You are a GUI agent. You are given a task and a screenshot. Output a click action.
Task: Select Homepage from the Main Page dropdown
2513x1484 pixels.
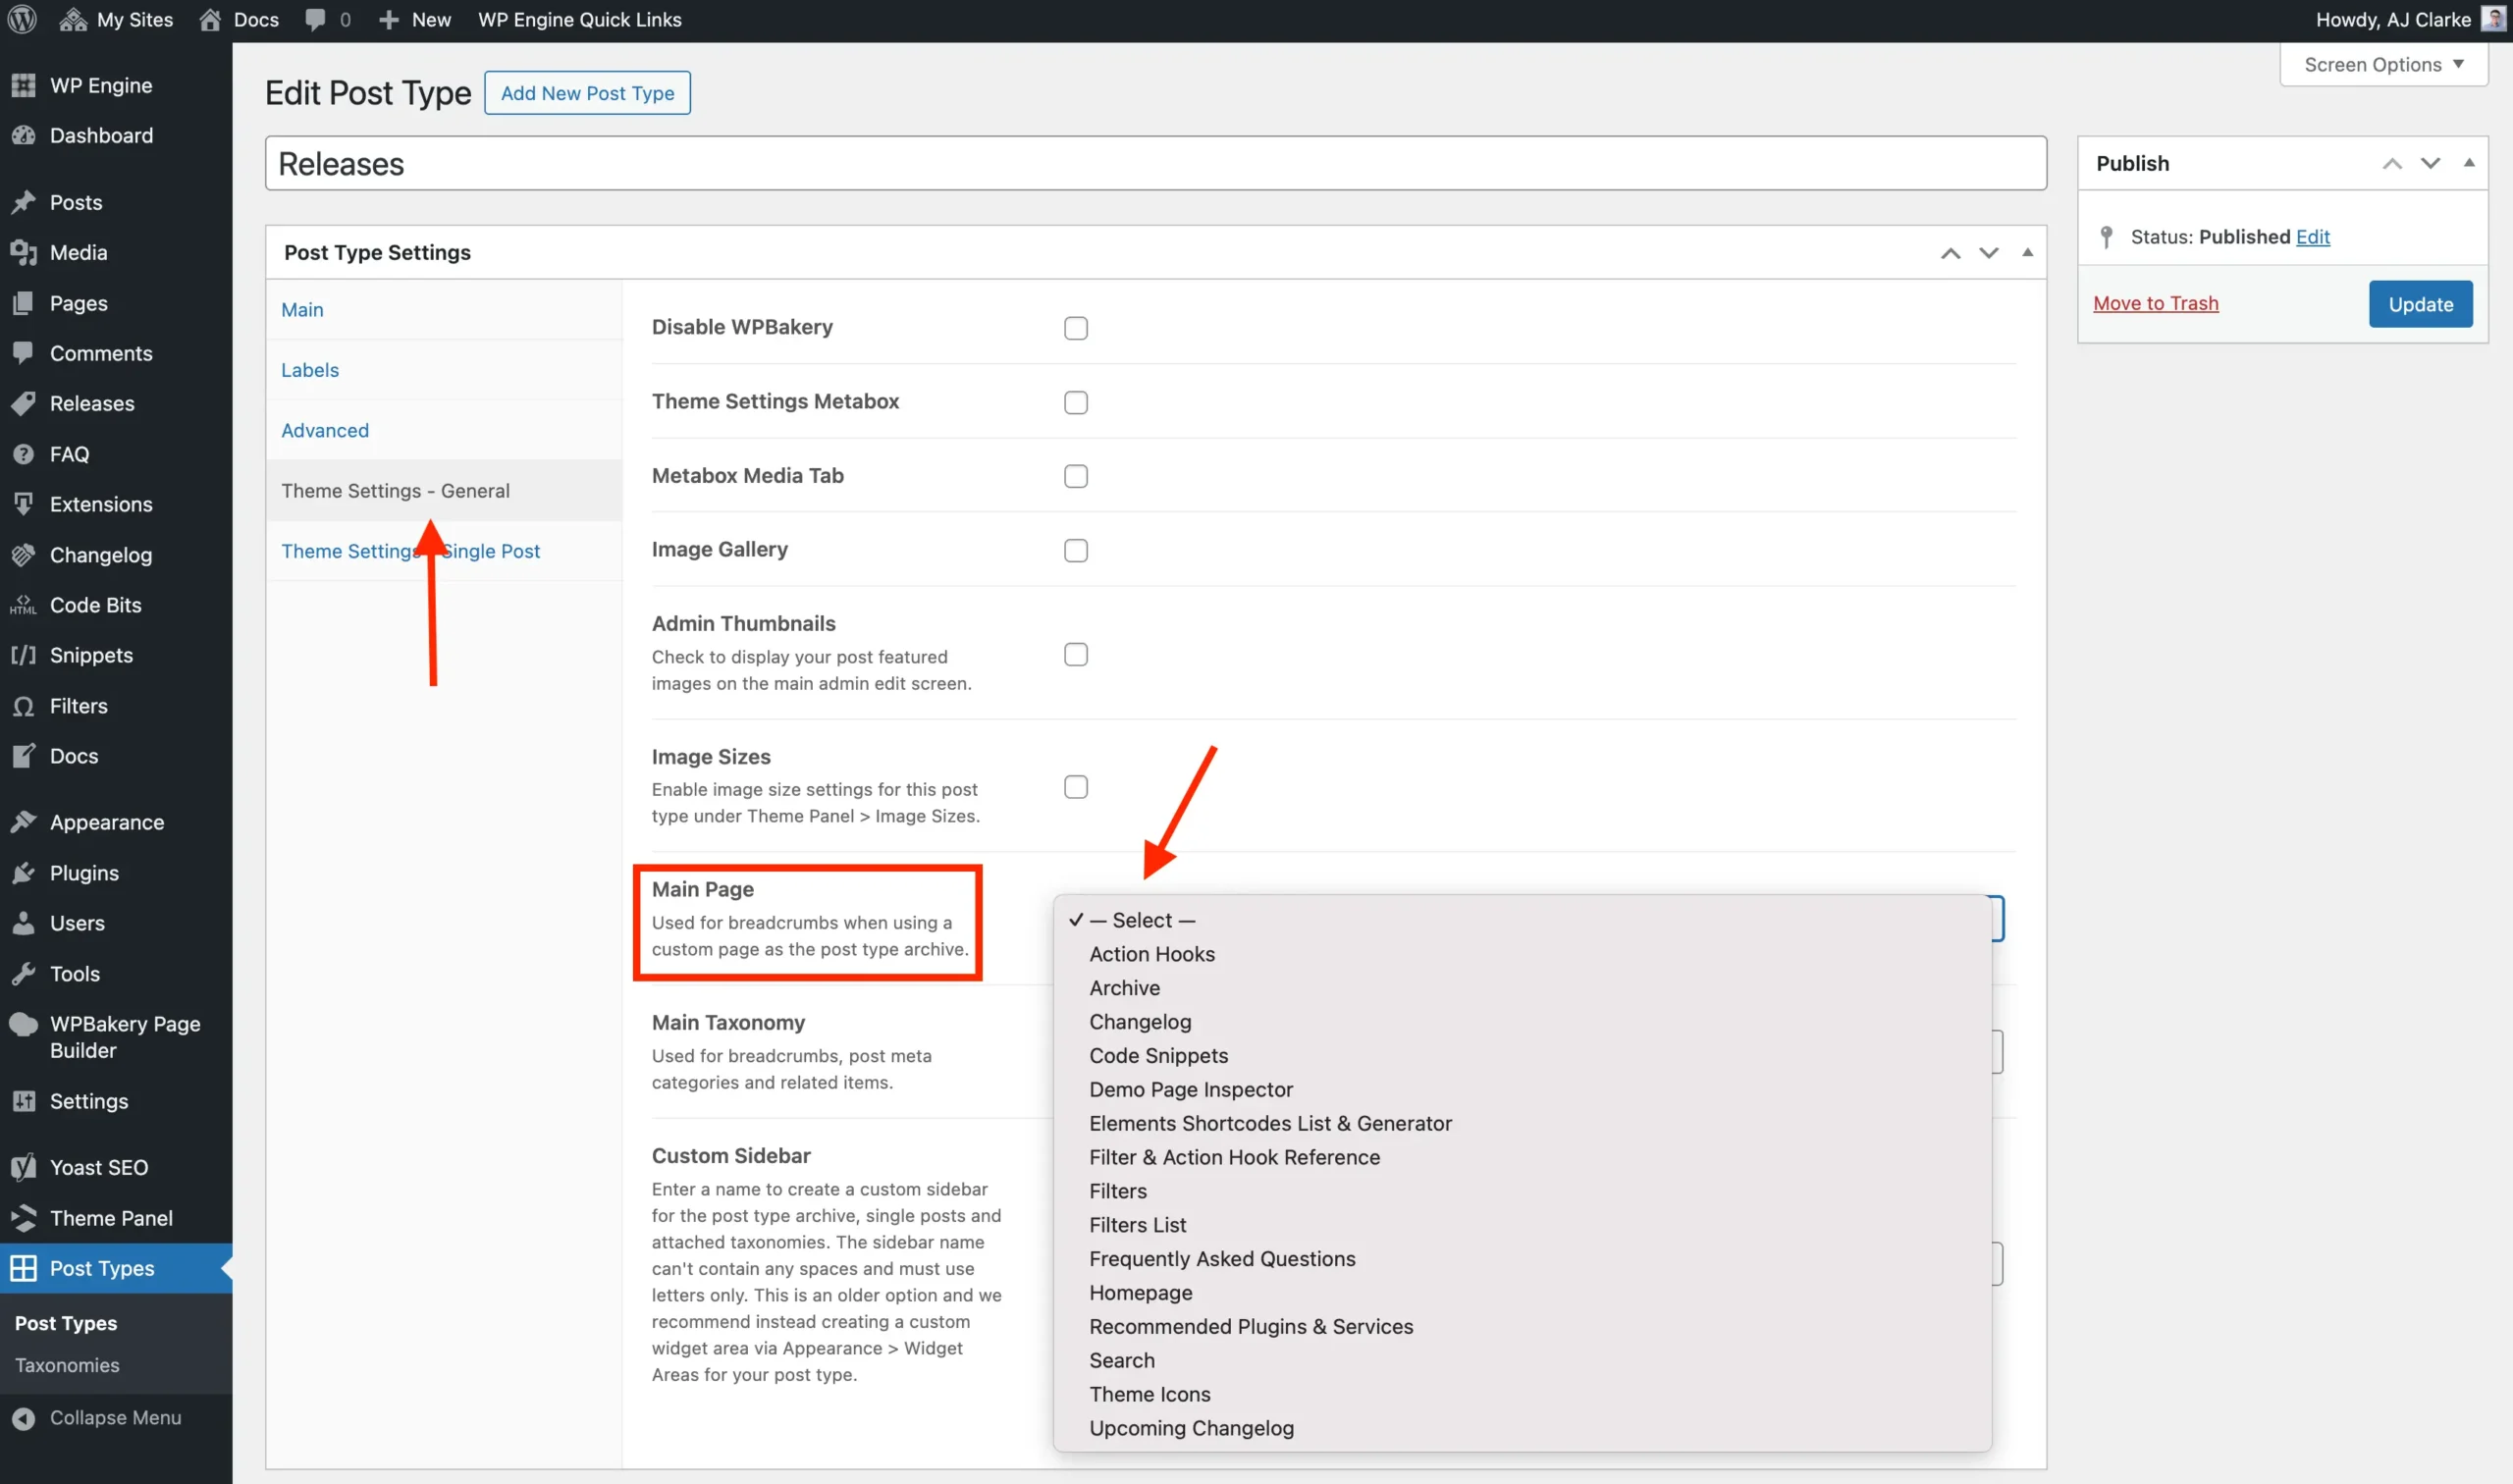click(x=1140, y=1292)
